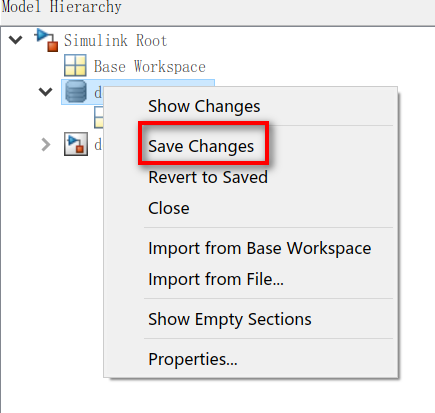Click the Model Hierarchy panel header

coord(62,7)
